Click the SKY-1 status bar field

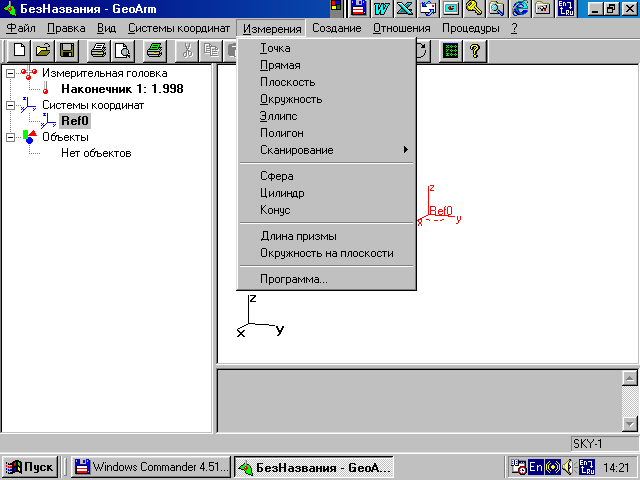(604, 444)
